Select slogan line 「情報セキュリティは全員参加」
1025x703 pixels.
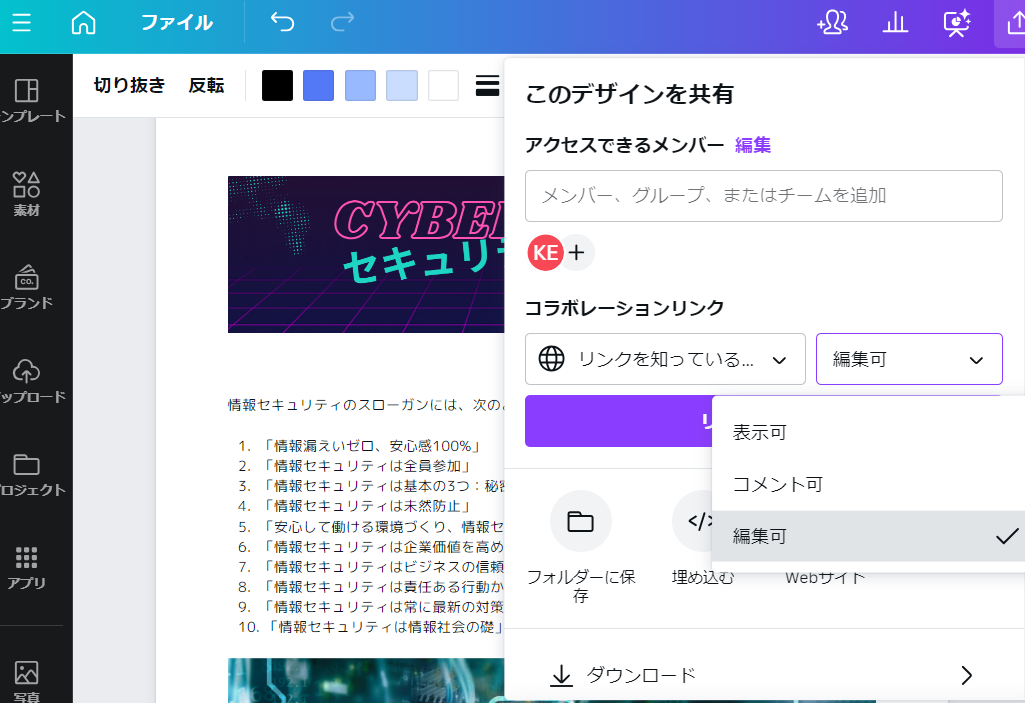pos(367,466)
